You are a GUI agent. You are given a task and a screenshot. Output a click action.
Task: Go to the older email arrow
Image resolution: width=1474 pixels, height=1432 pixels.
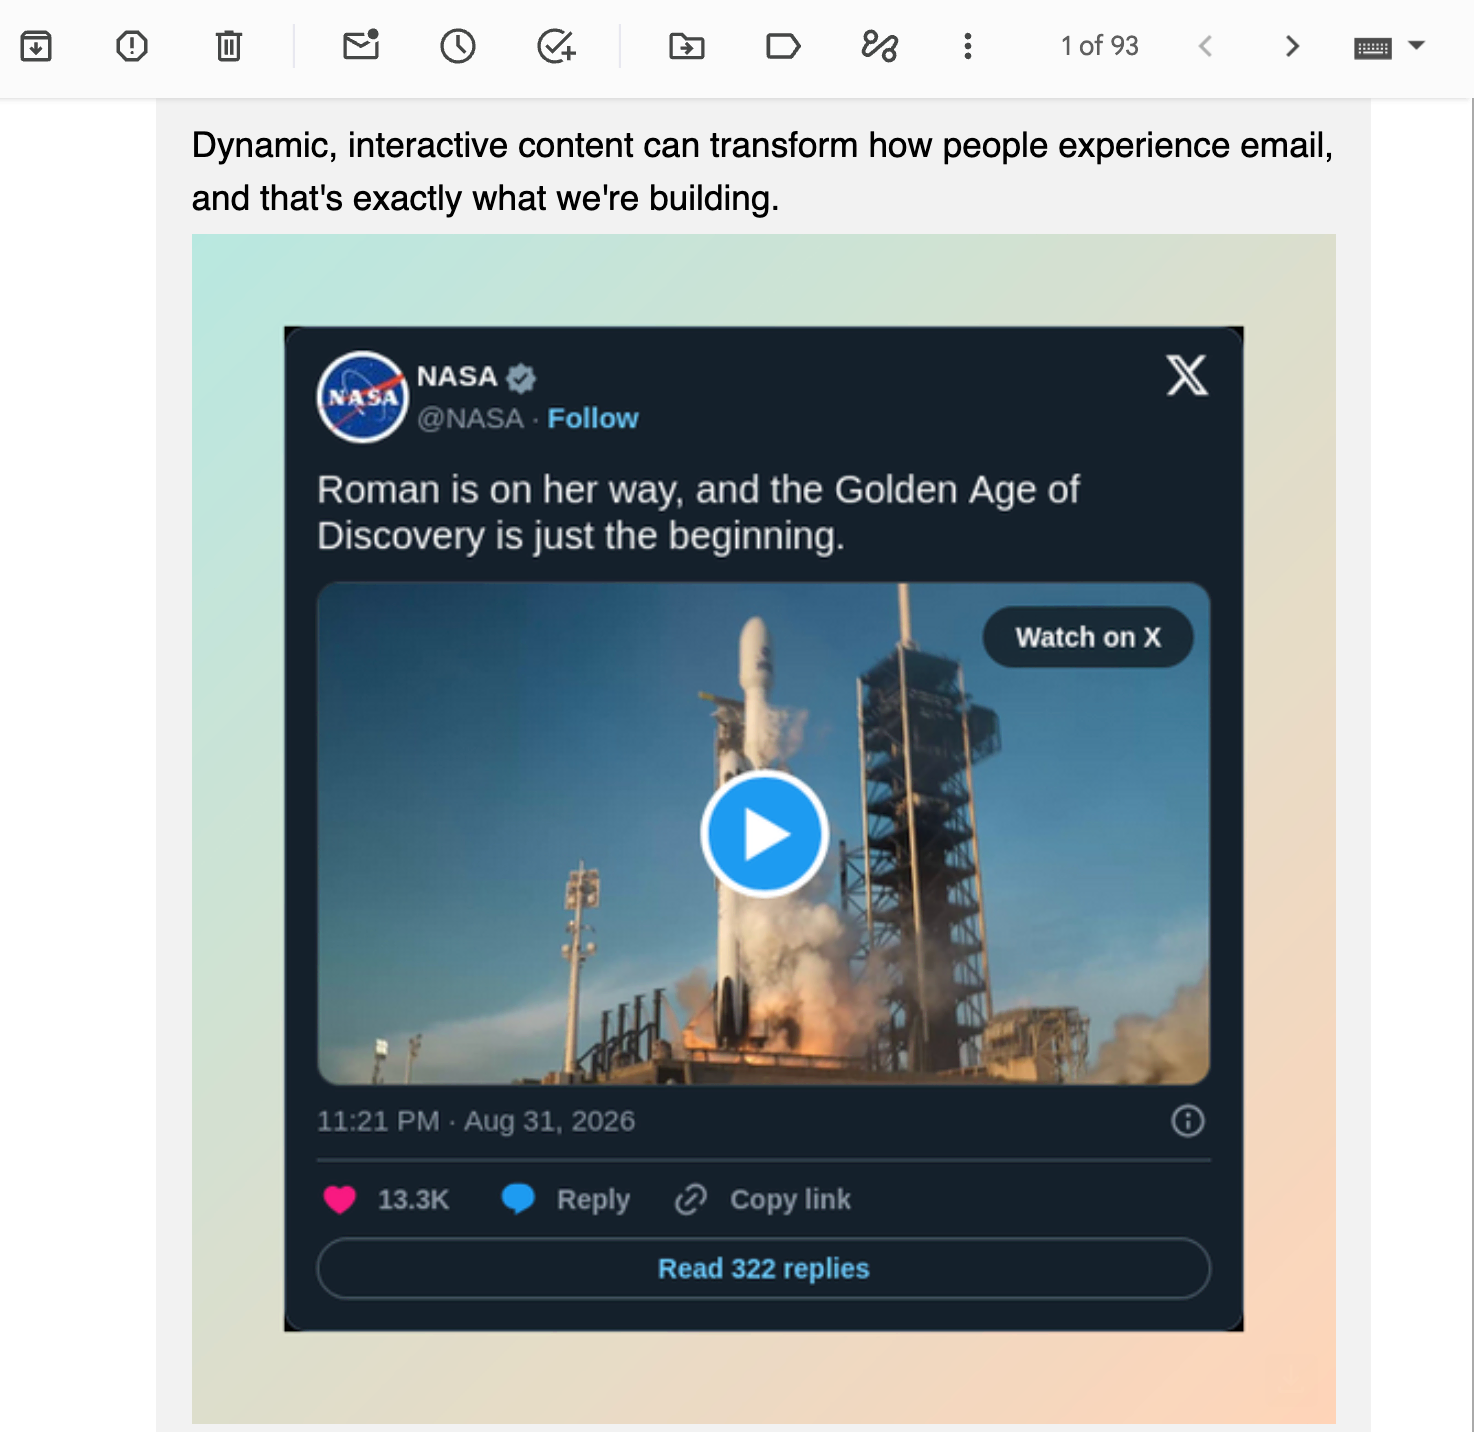[x=1292, y=46]
